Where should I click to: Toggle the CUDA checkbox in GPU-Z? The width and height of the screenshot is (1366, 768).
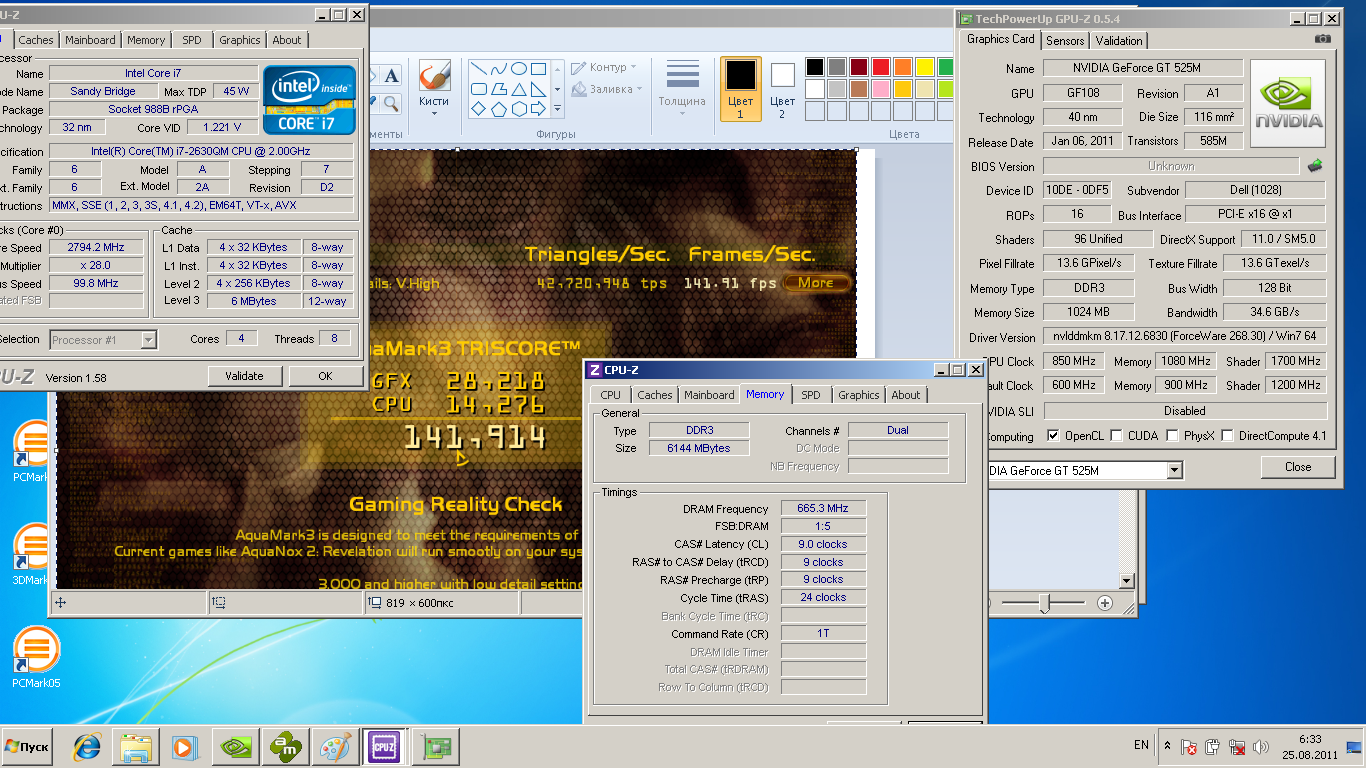point(1114,436)
